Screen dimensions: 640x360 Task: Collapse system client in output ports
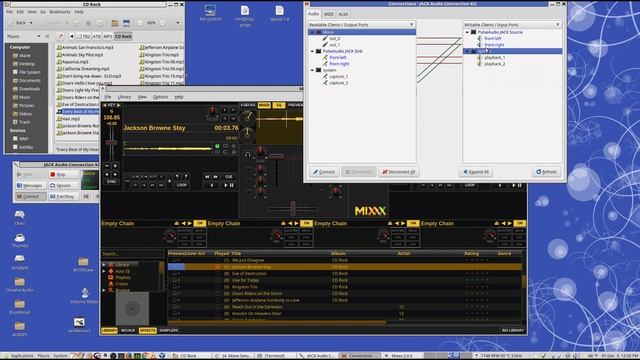[x=312, y=70]
